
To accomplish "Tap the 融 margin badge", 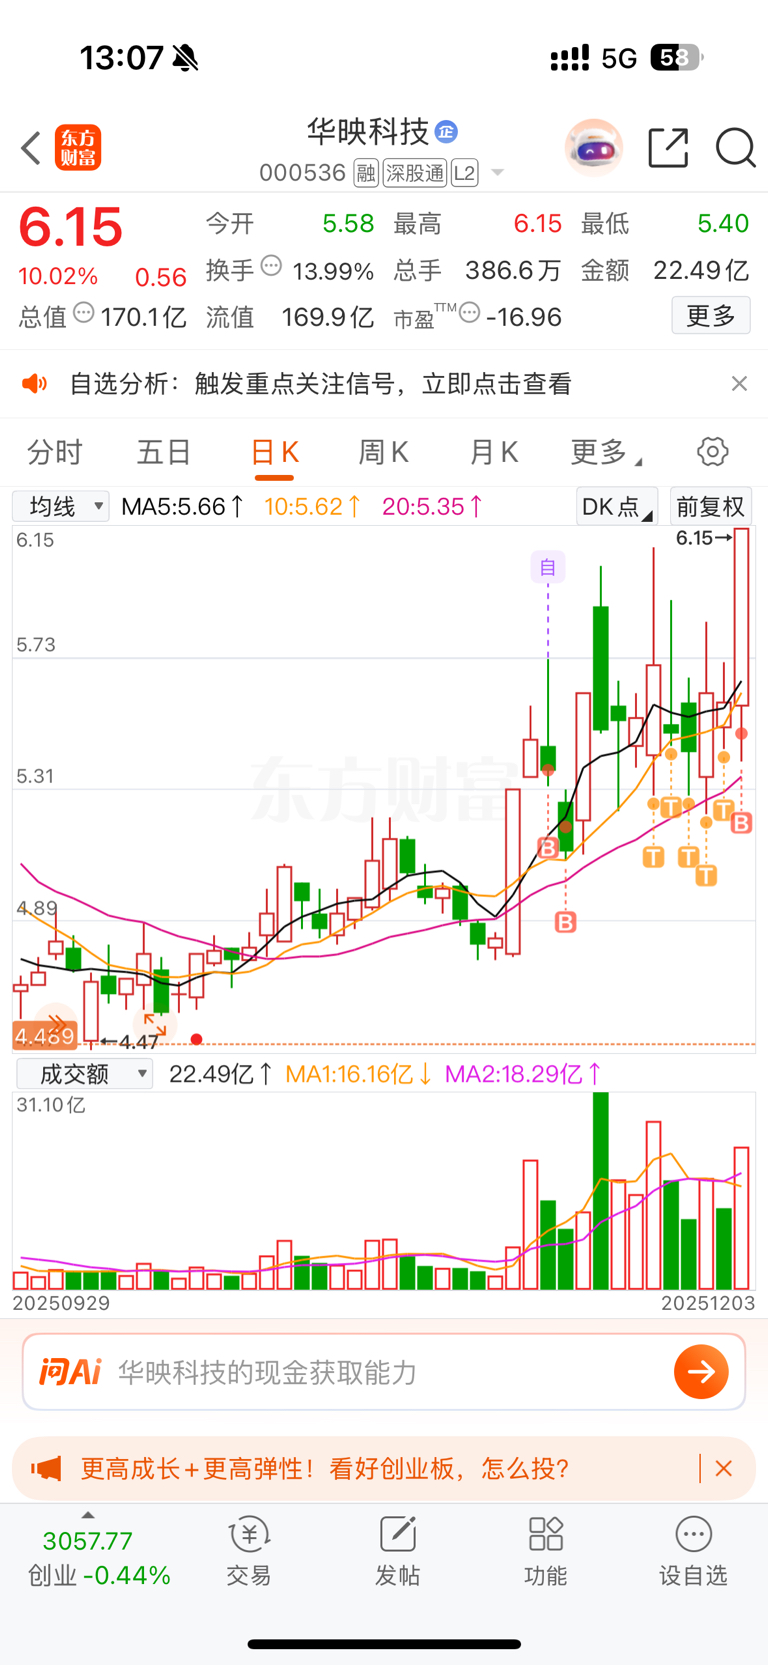I will coord(366,174).
